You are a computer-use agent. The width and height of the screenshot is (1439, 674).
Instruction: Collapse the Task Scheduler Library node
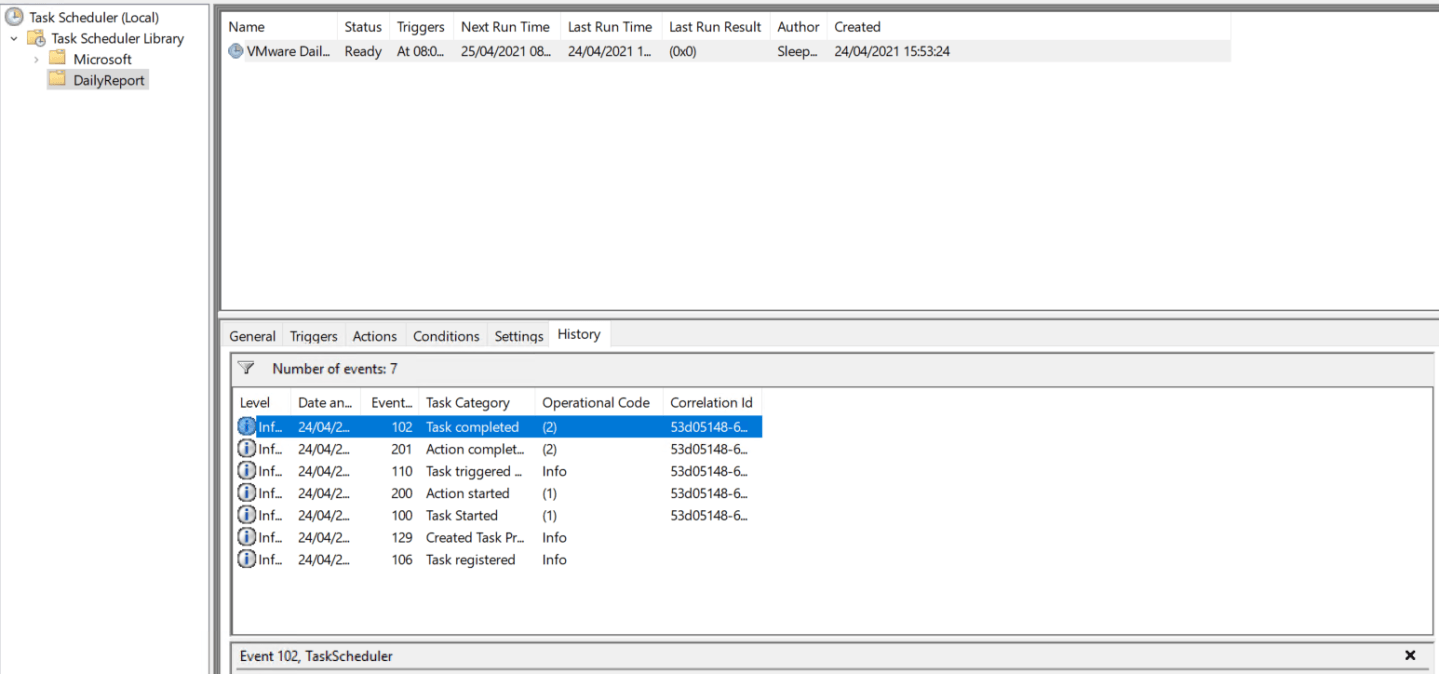click(x=14, y=39)
